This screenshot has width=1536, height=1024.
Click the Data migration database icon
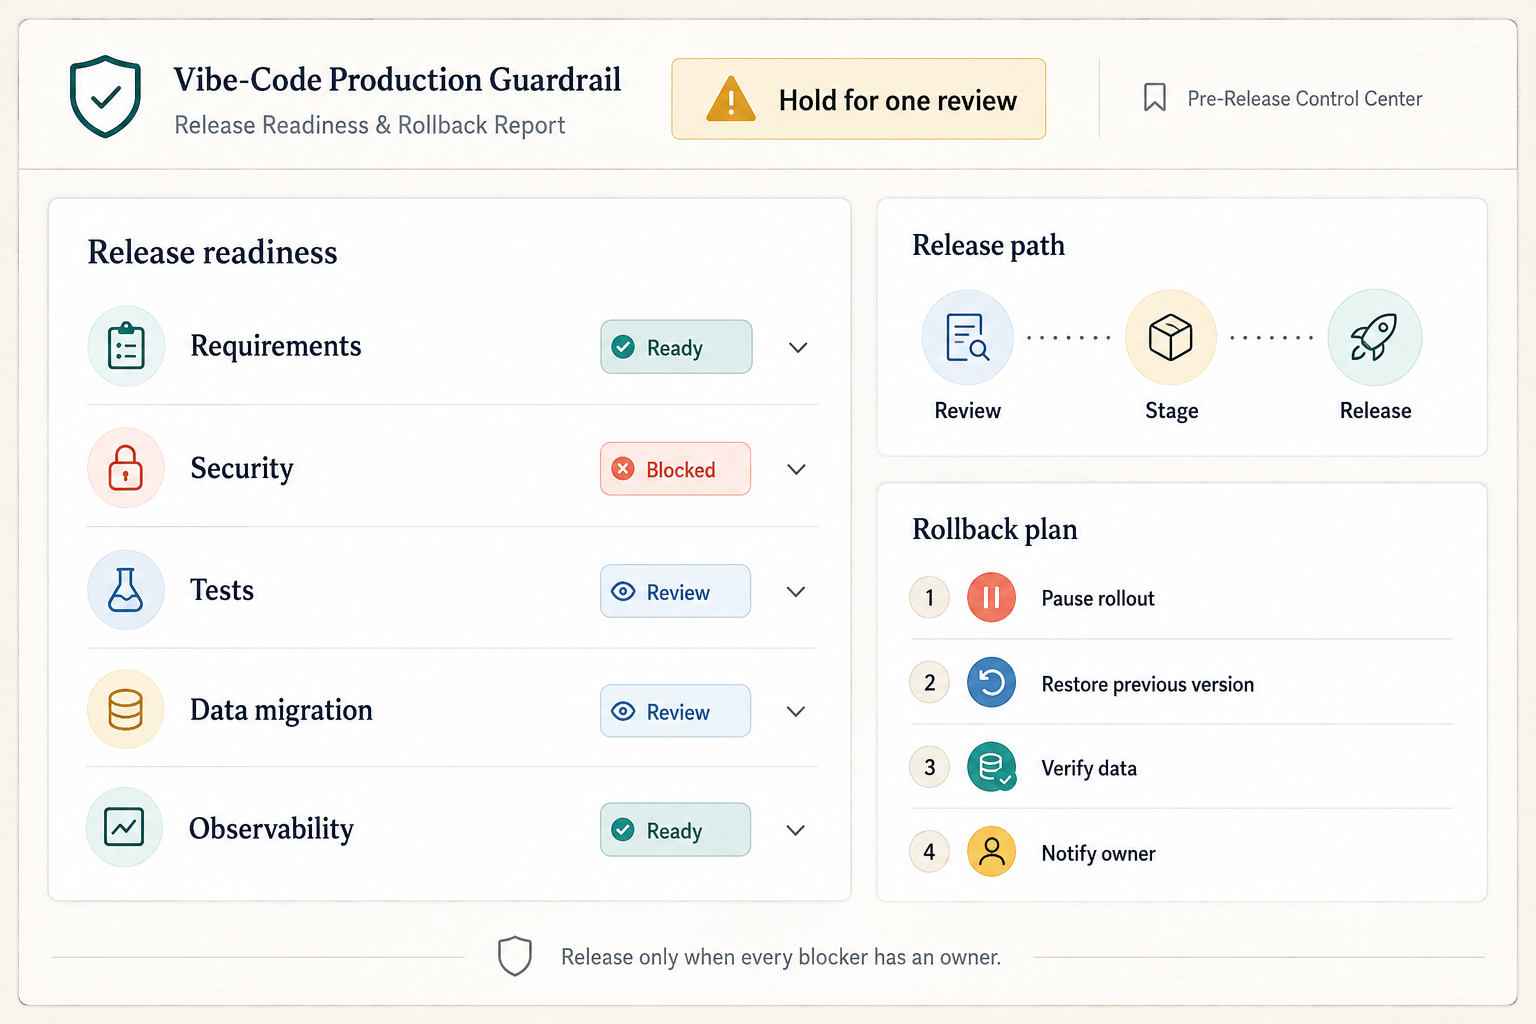[126, 710]
